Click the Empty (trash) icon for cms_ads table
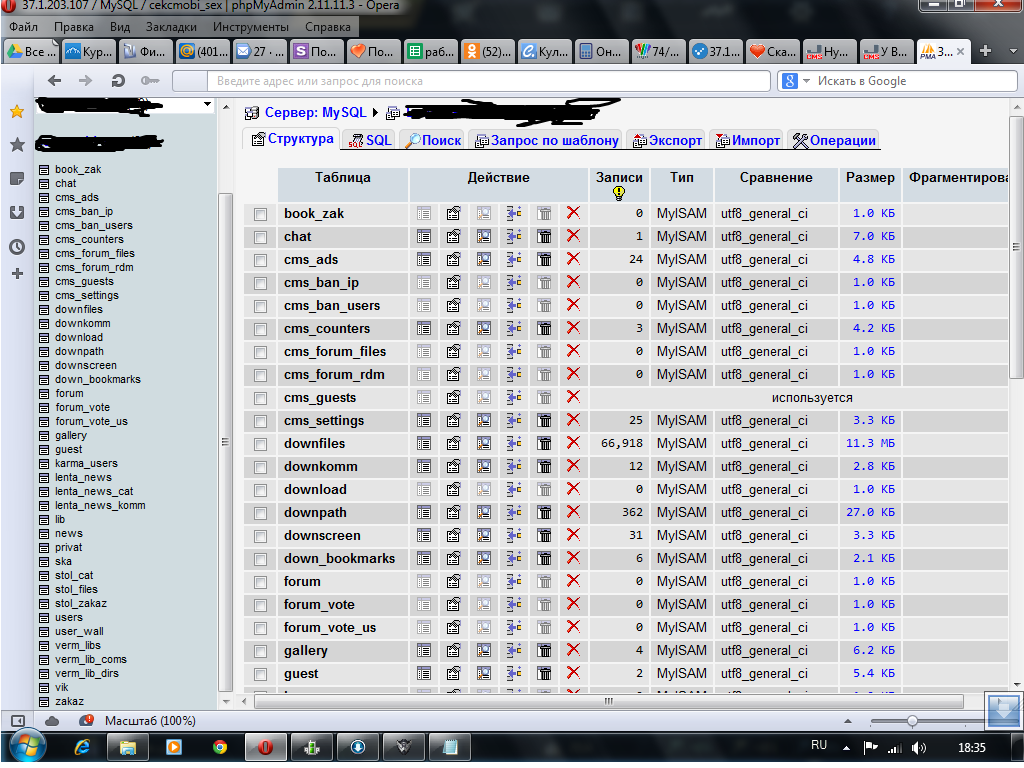Image resolution: width=1024 pixels, height=768 pixels. 544,259
